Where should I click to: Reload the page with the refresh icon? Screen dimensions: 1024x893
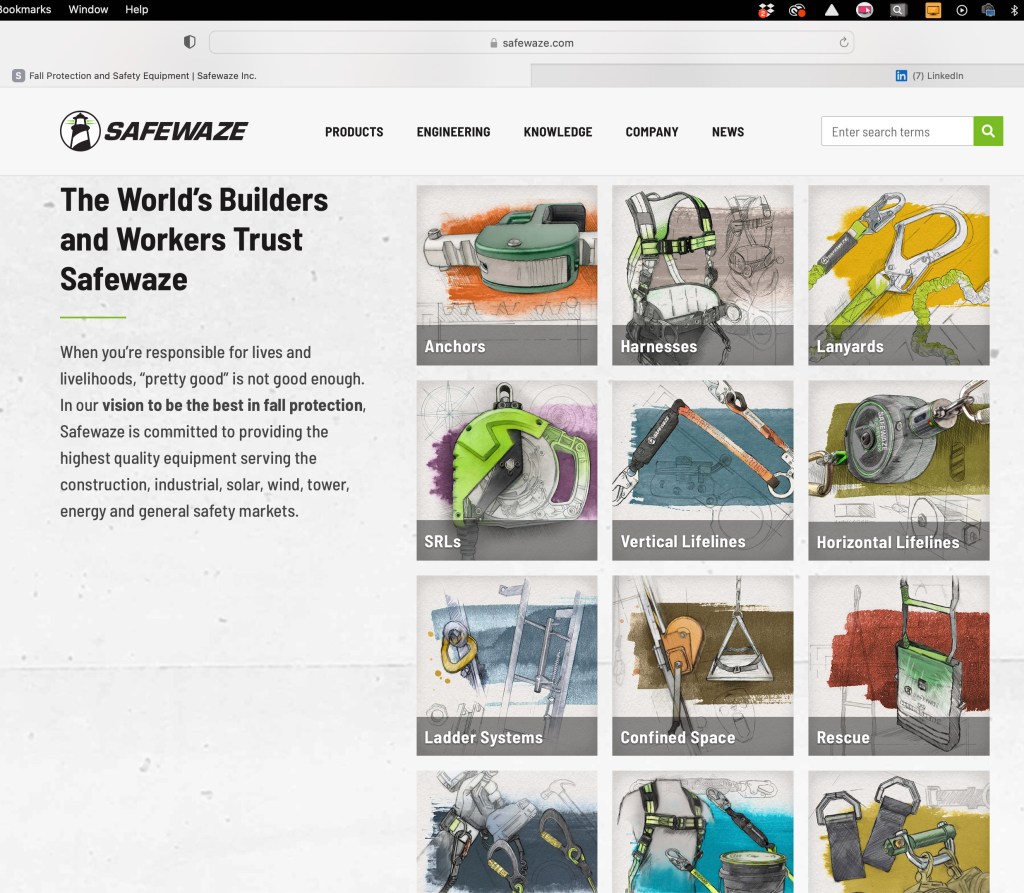click(844, 43)
